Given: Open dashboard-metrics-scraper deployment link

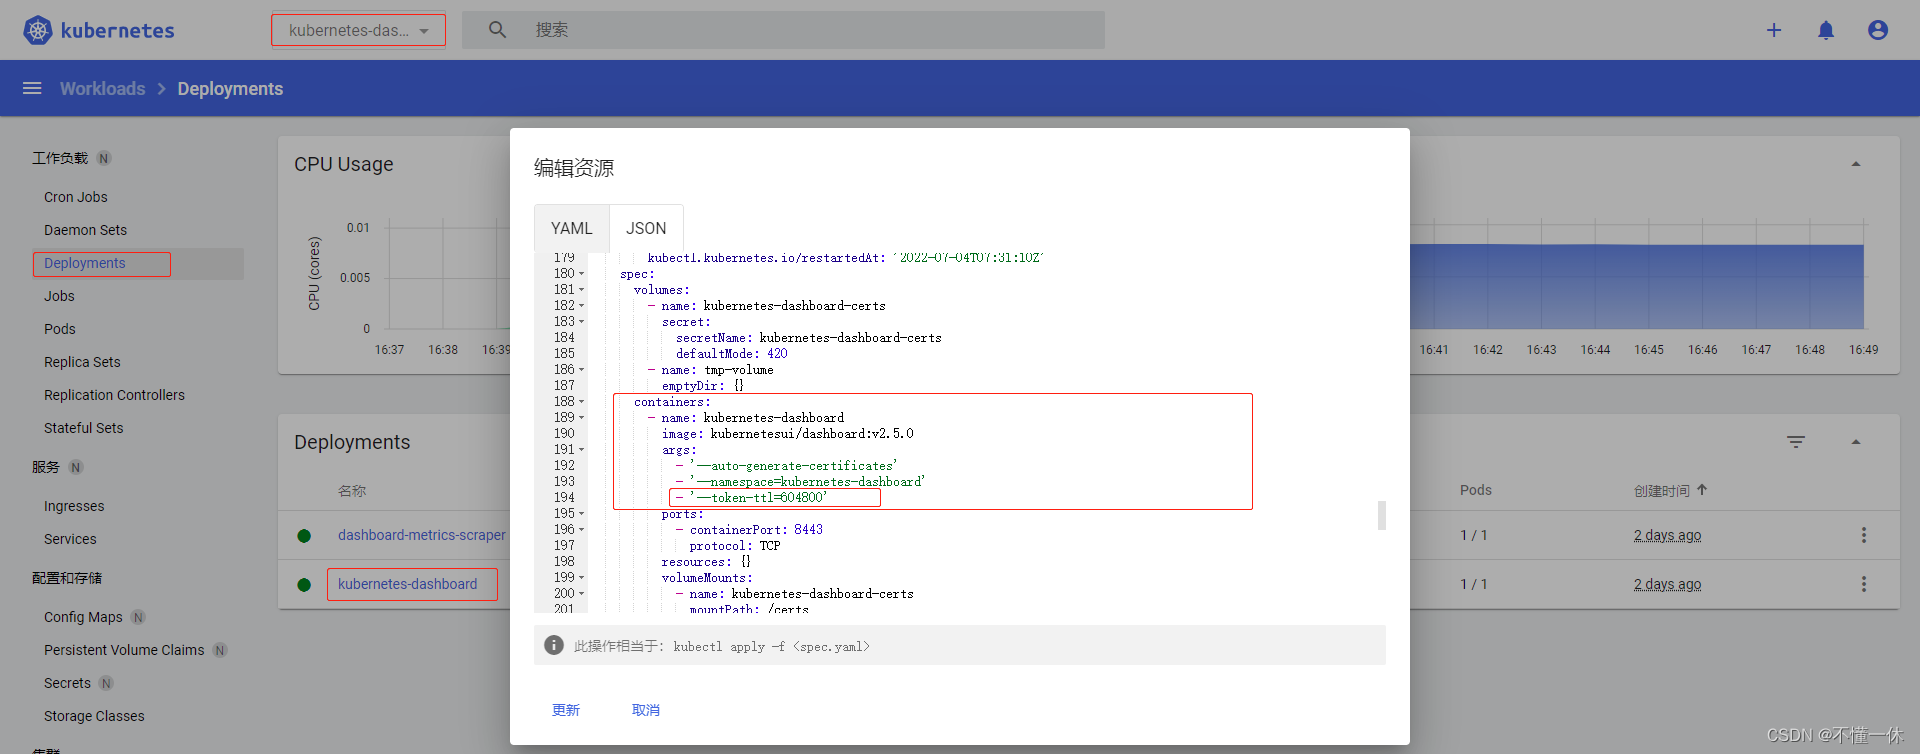Looking at the screenshot, I should pyautogui.click(x=422, y=535).
